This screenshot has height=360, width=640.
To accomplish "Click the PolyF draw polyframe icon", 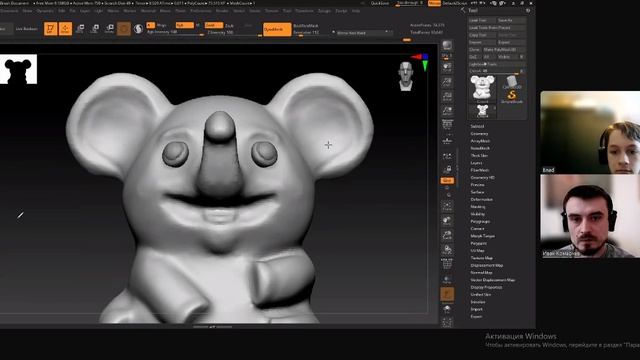I will (447, 264).
